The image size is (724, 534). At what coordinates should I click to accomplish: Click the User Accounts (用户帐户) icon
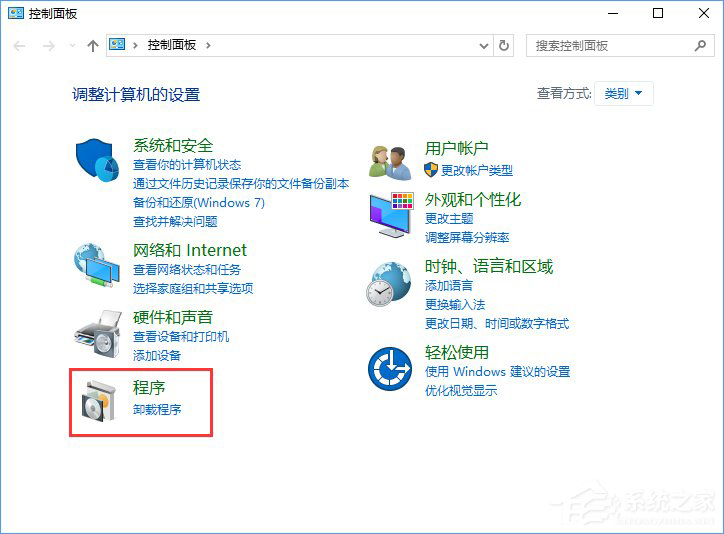[x=390, y=160]
